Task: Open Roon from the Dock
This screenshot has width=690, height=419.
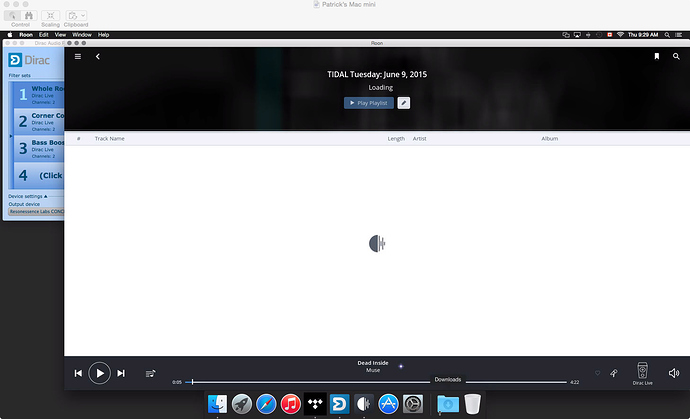Action: coord(364,404)
